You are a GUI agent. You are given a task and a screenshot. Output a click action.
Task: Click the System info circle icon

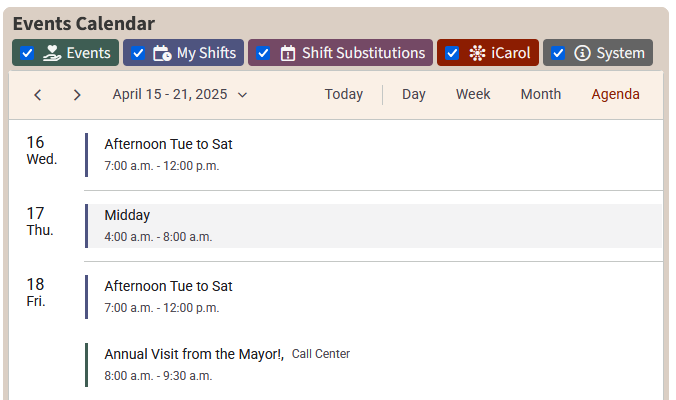pos(582,53)
